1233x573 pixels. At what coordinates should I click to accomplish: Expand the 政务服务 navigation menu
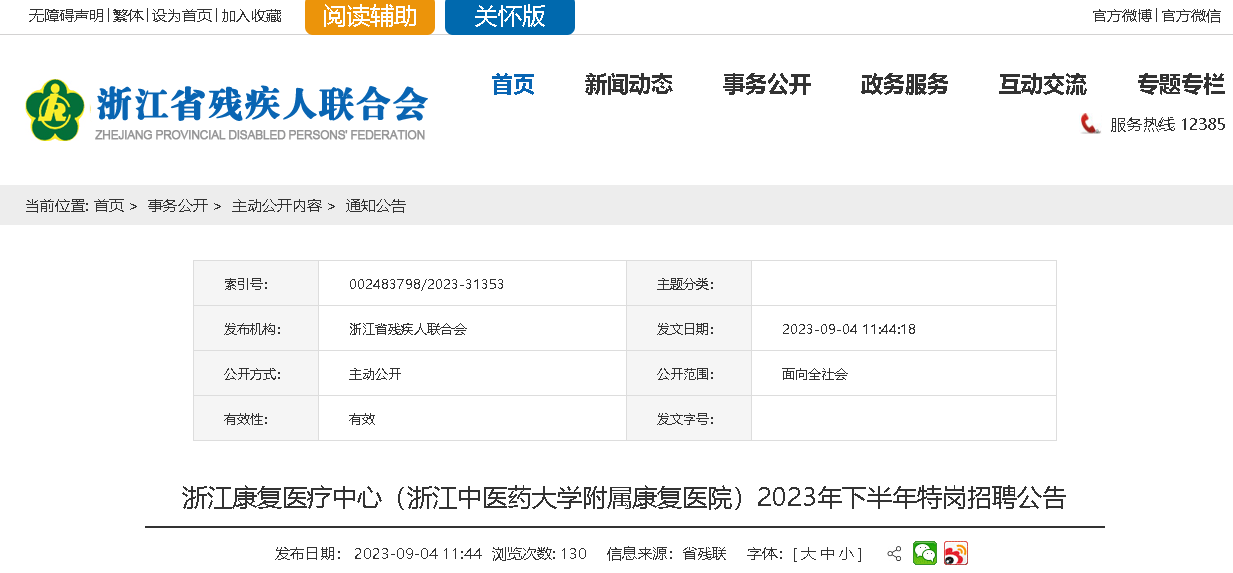tap(904, 85)
